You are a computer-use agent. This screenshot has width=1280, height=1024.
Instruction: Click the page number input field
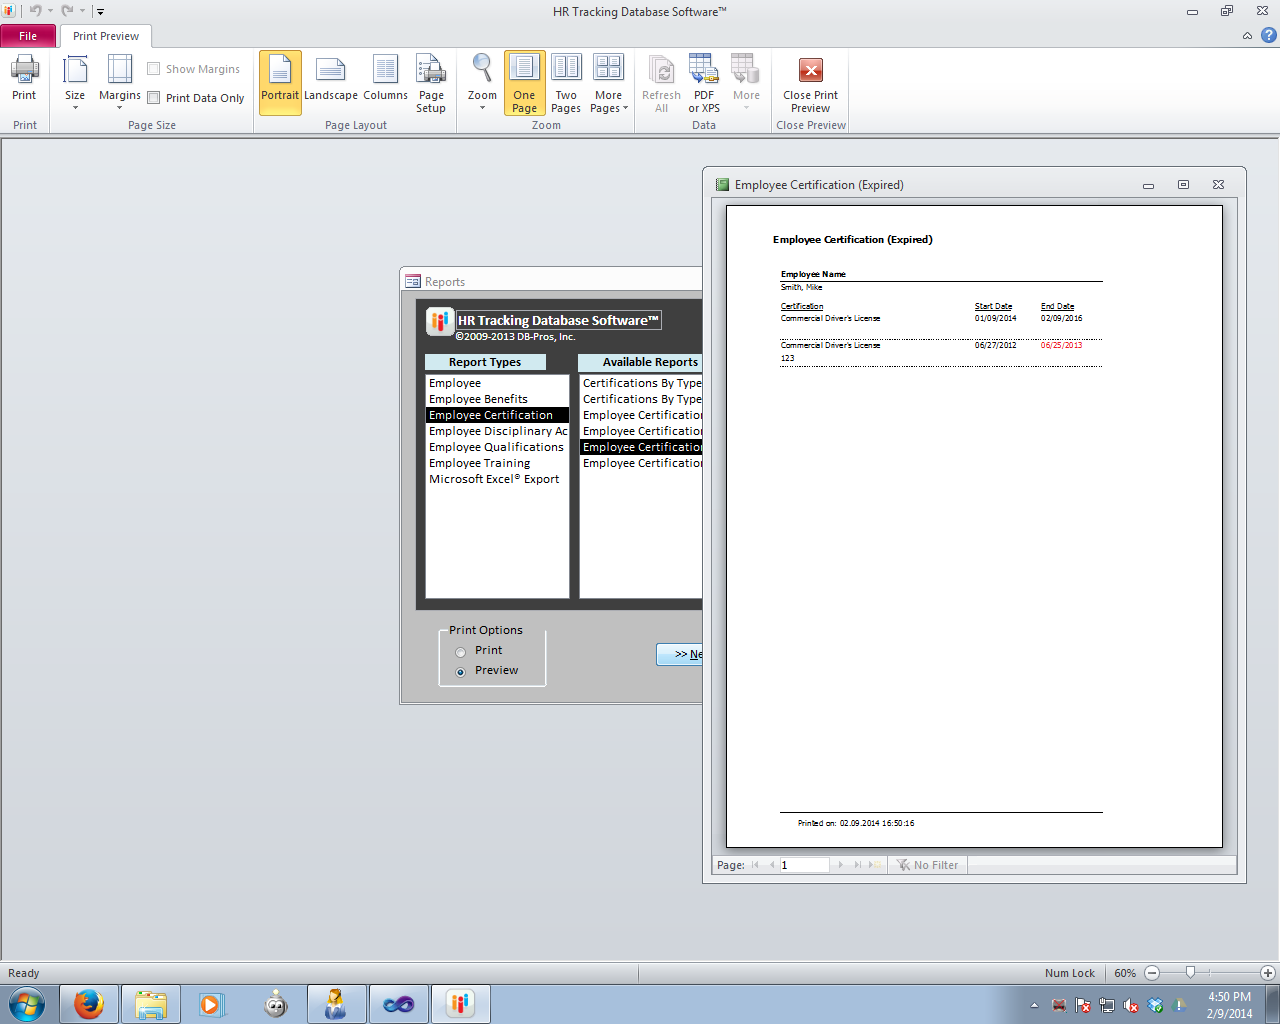[804, 865]
